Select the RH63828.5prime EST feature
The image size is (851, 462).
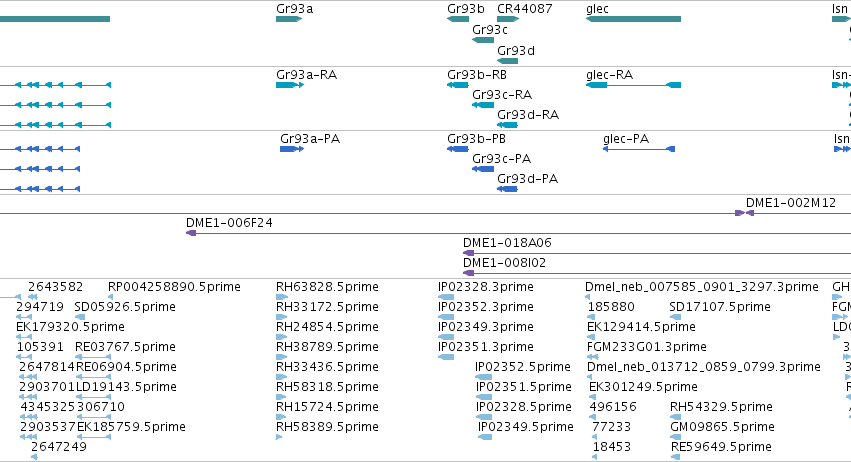point(282,297)
